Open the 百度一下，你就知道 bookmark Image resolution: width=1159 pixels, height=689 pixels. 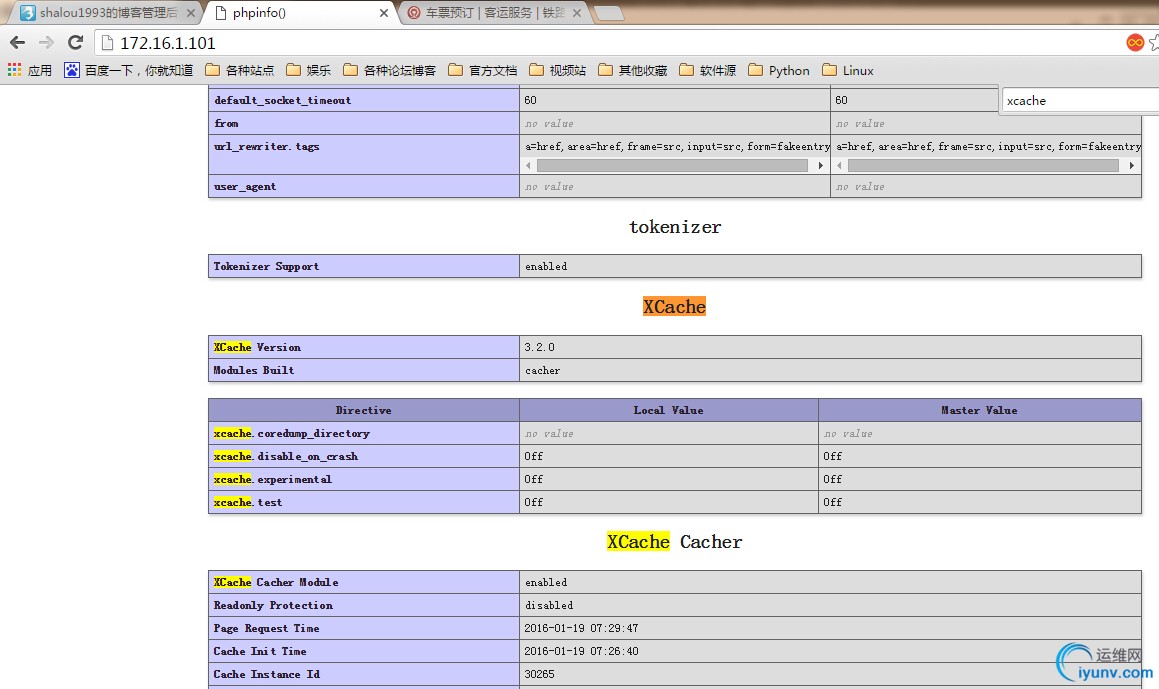coord(129,70)
